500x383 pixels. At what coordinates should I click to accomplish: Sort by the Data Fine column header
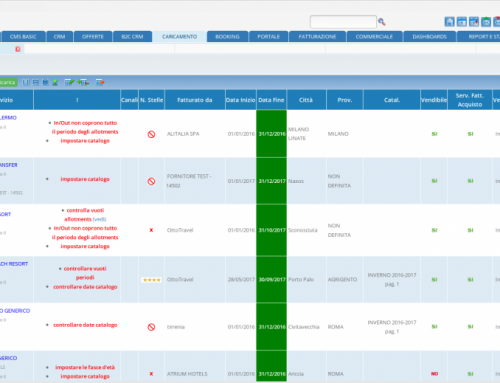pos(271,100)
